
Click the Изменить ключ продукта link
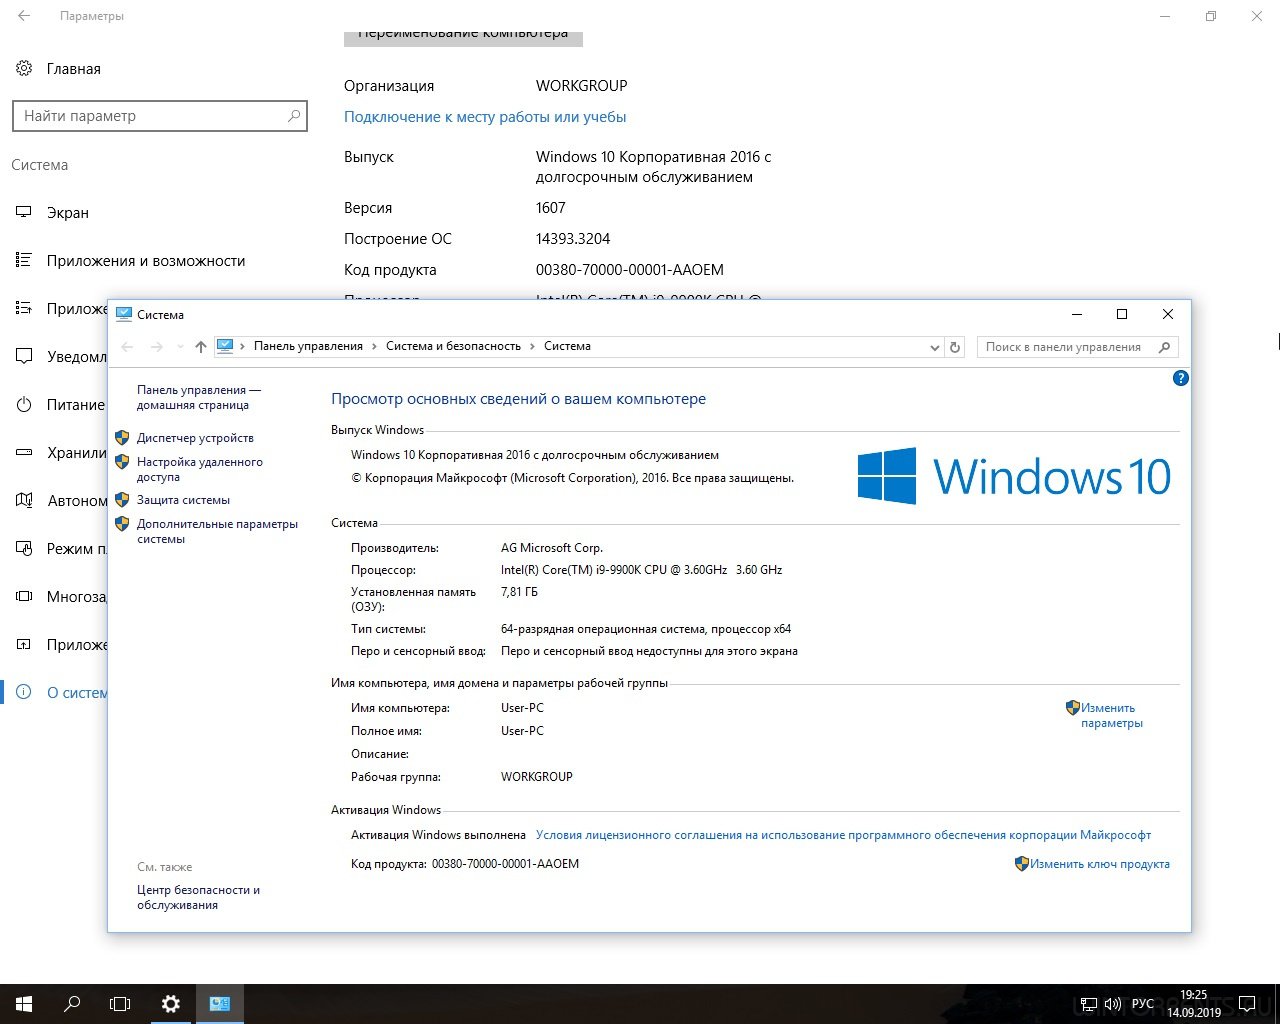pos(1100,864)
